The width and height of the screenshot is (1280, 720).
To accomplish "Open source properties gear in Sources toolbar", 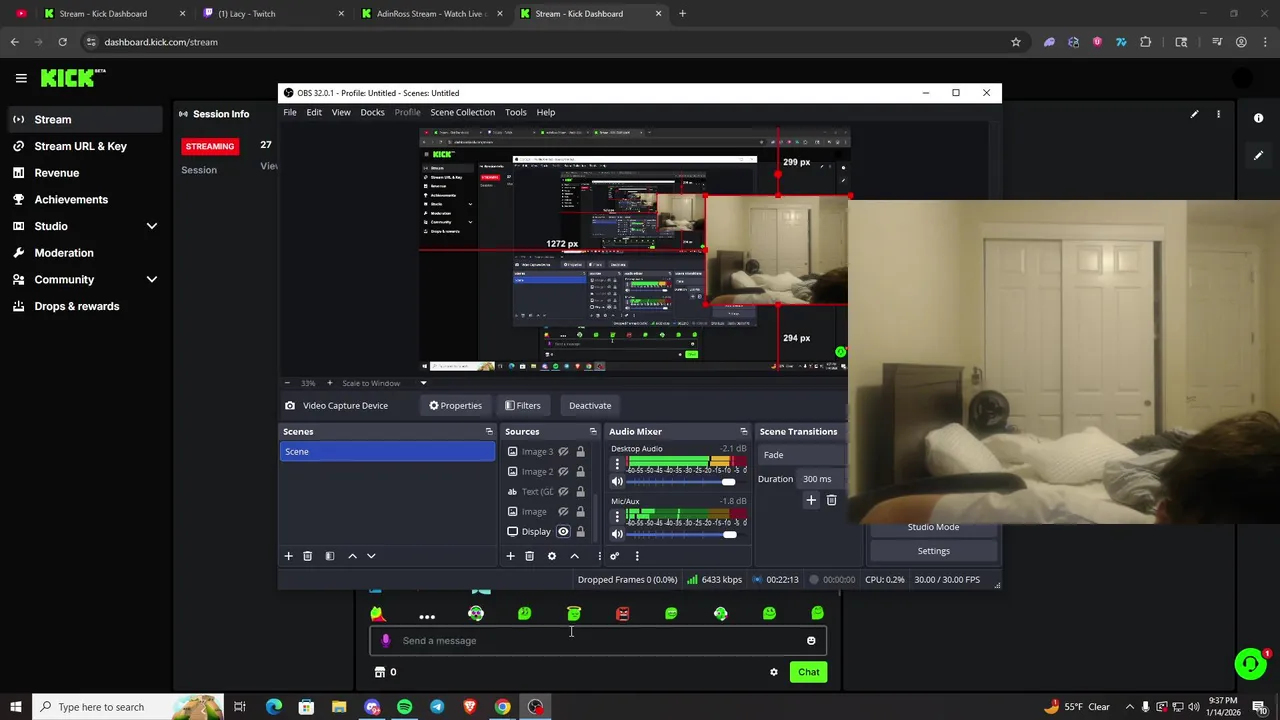I will click(x=552, y=556).
